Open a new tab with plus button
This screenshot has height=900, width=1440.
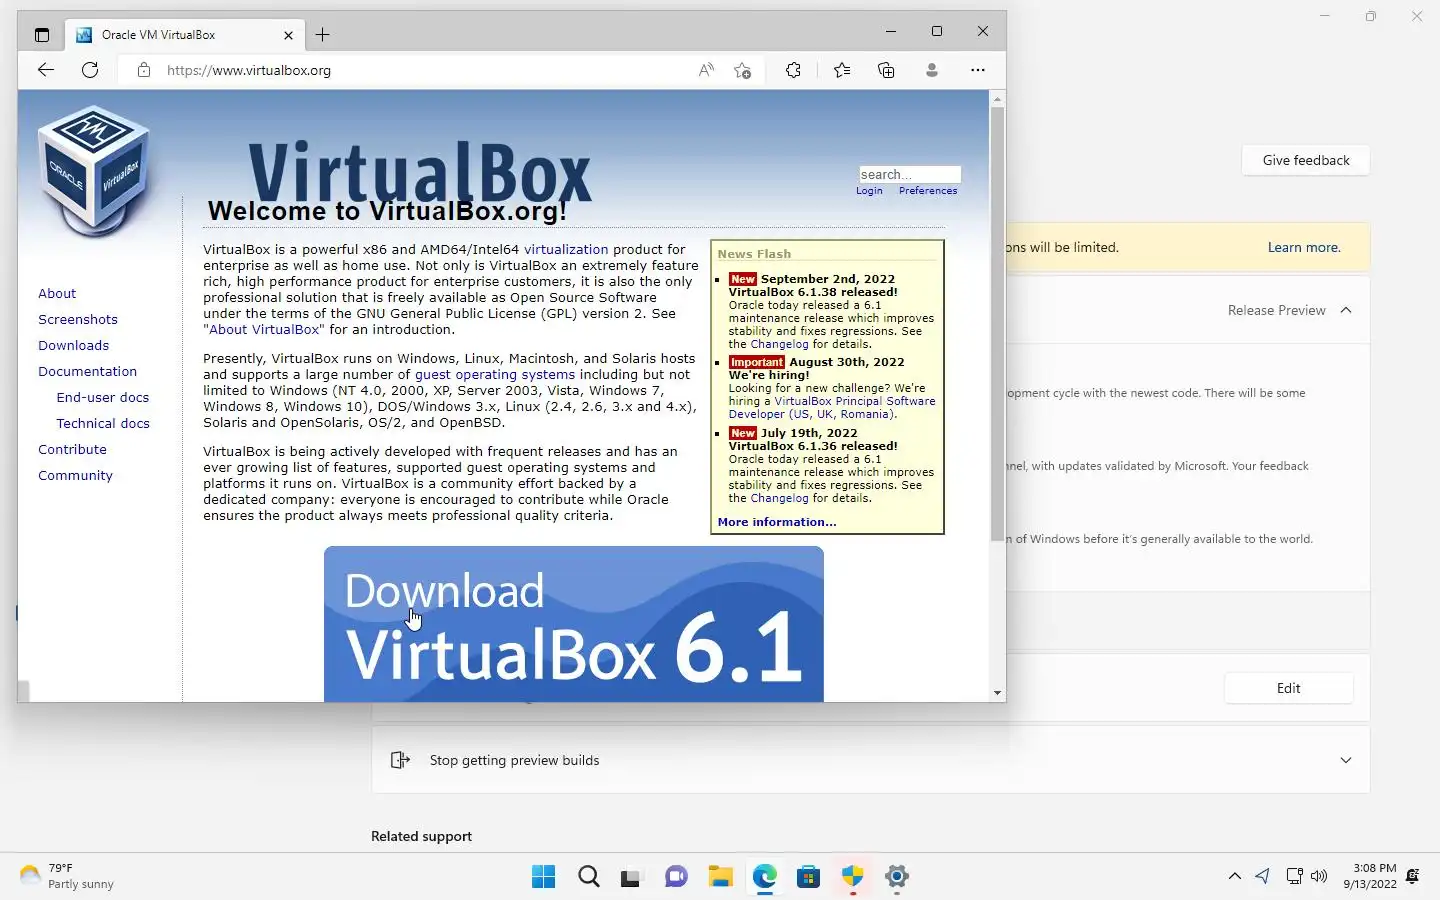tap(322, 34)
